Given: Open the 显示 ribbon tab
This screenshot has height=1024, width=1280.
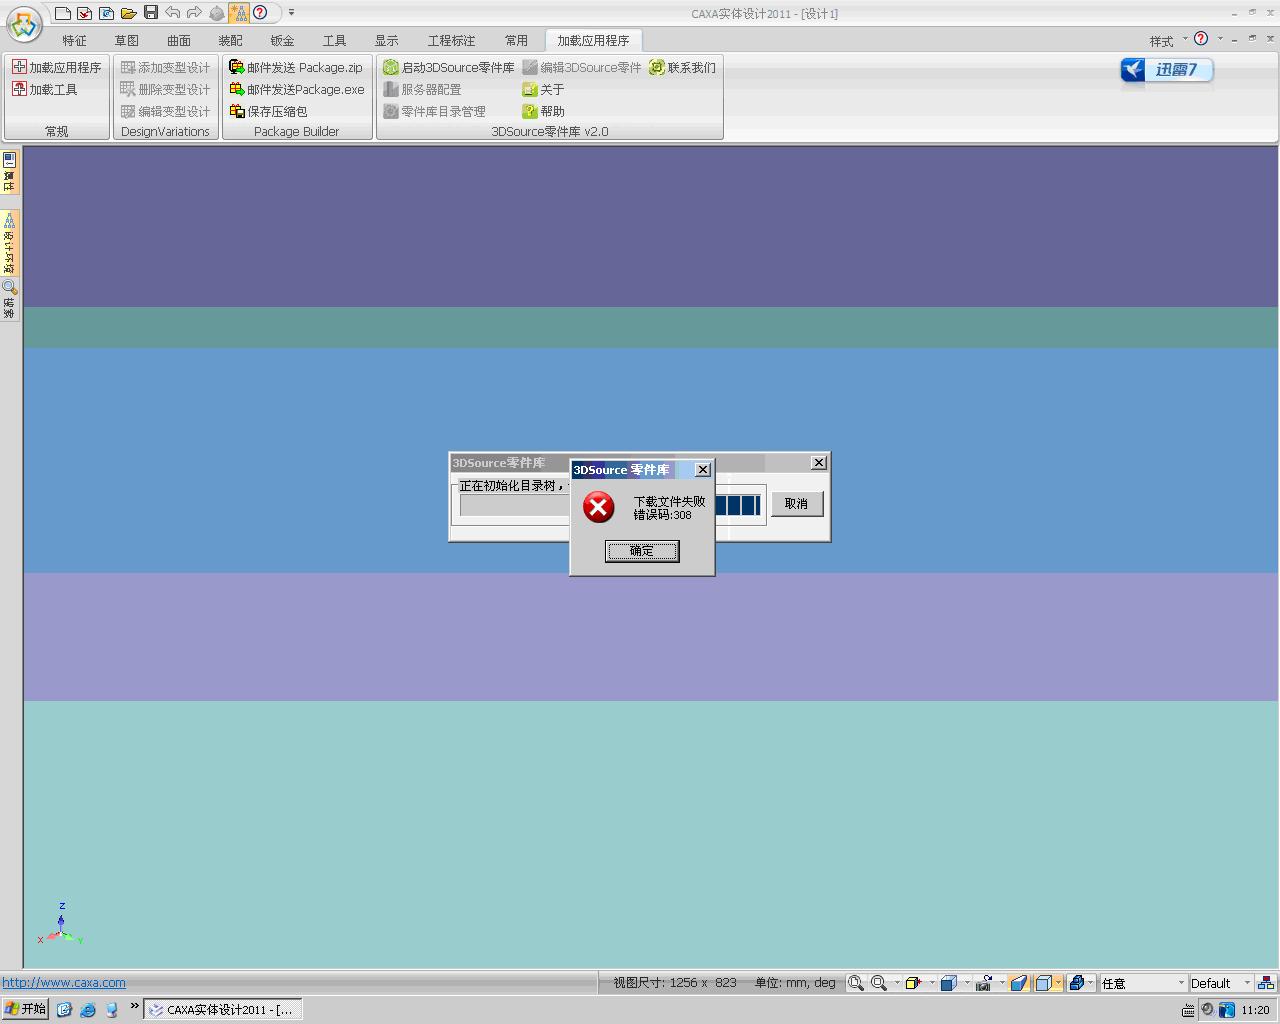Looking at the screenshot, I should [x=387, y=41].
